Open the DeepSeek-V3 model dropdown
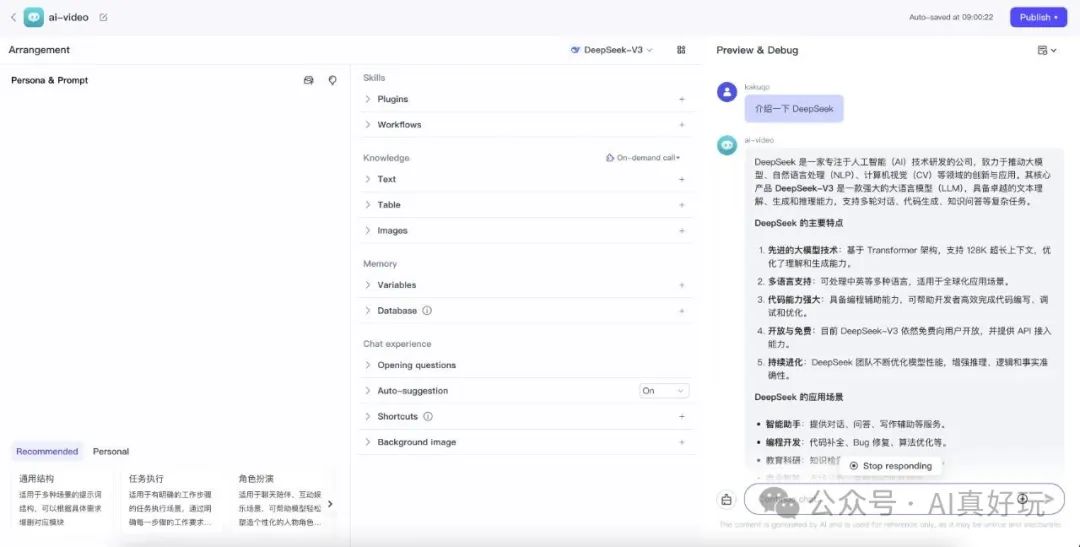Image resolution: width=1080 pixels, height=547 pixels. pyautogui.click(x=612, y=50)
